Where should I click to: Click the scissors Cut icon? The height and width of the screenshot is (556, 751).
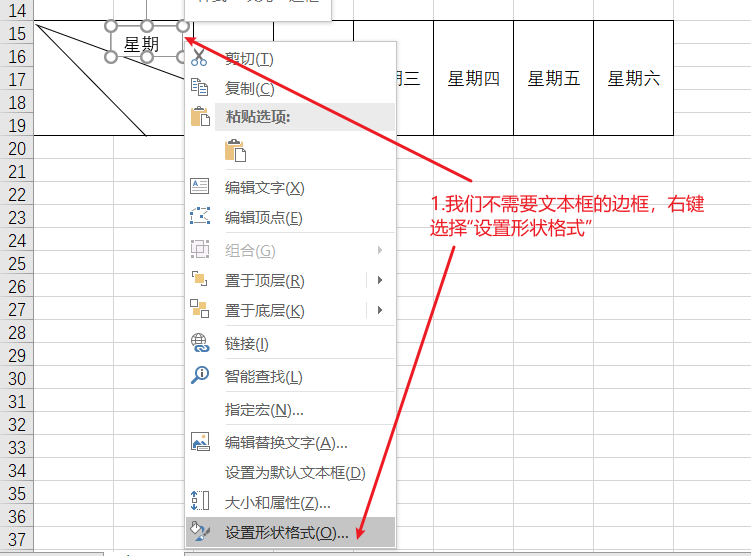click(199, 57)
